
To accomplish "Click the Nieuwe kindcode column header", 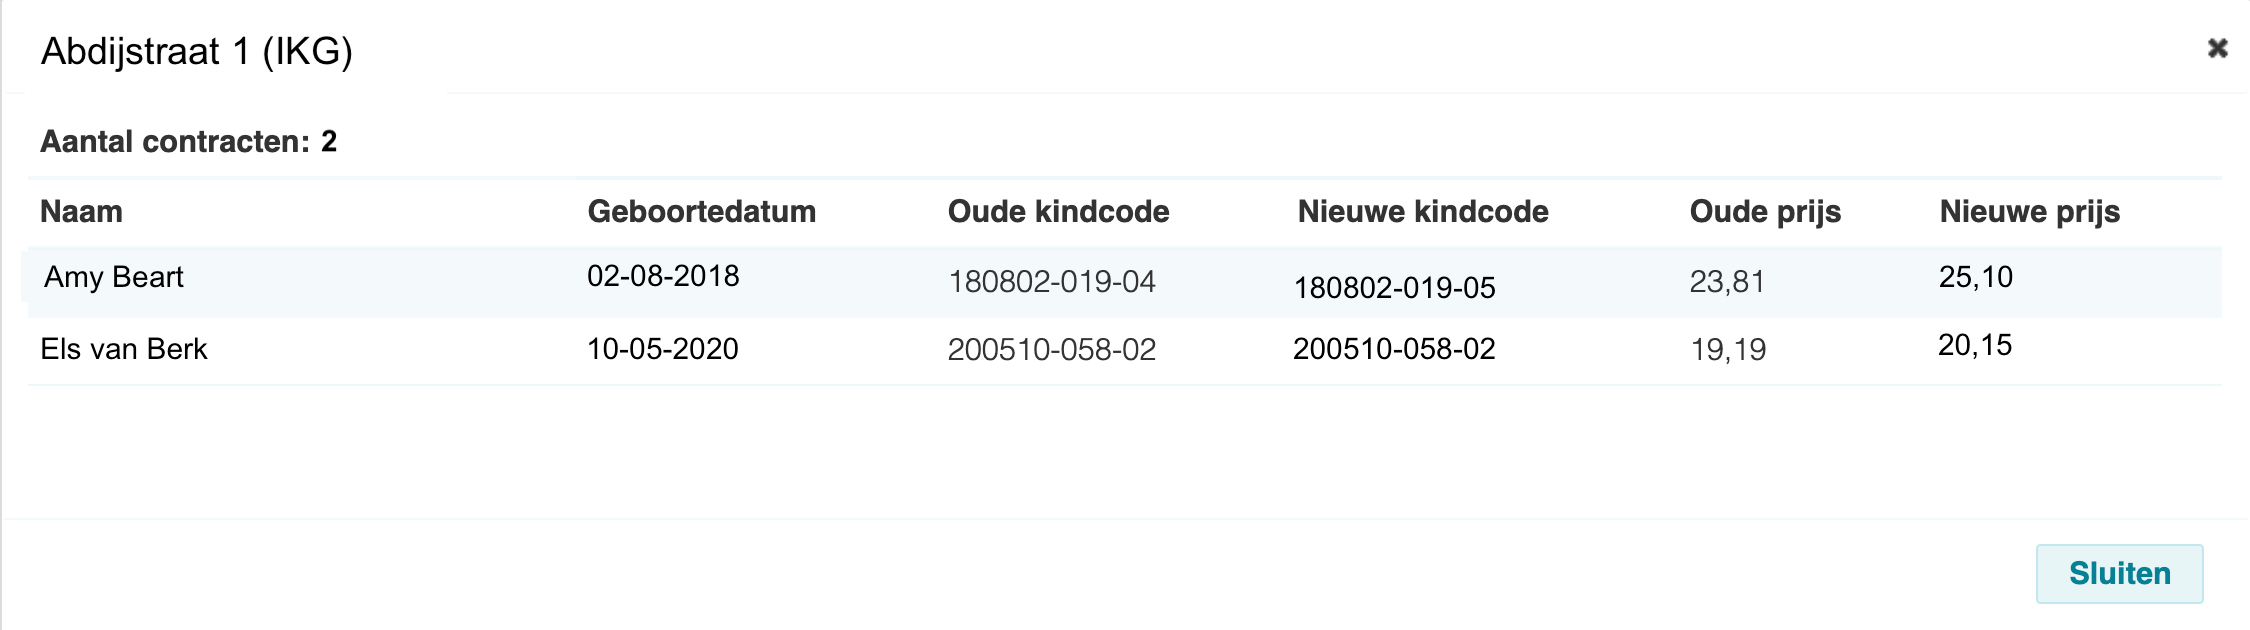I will click(1422, 211).
